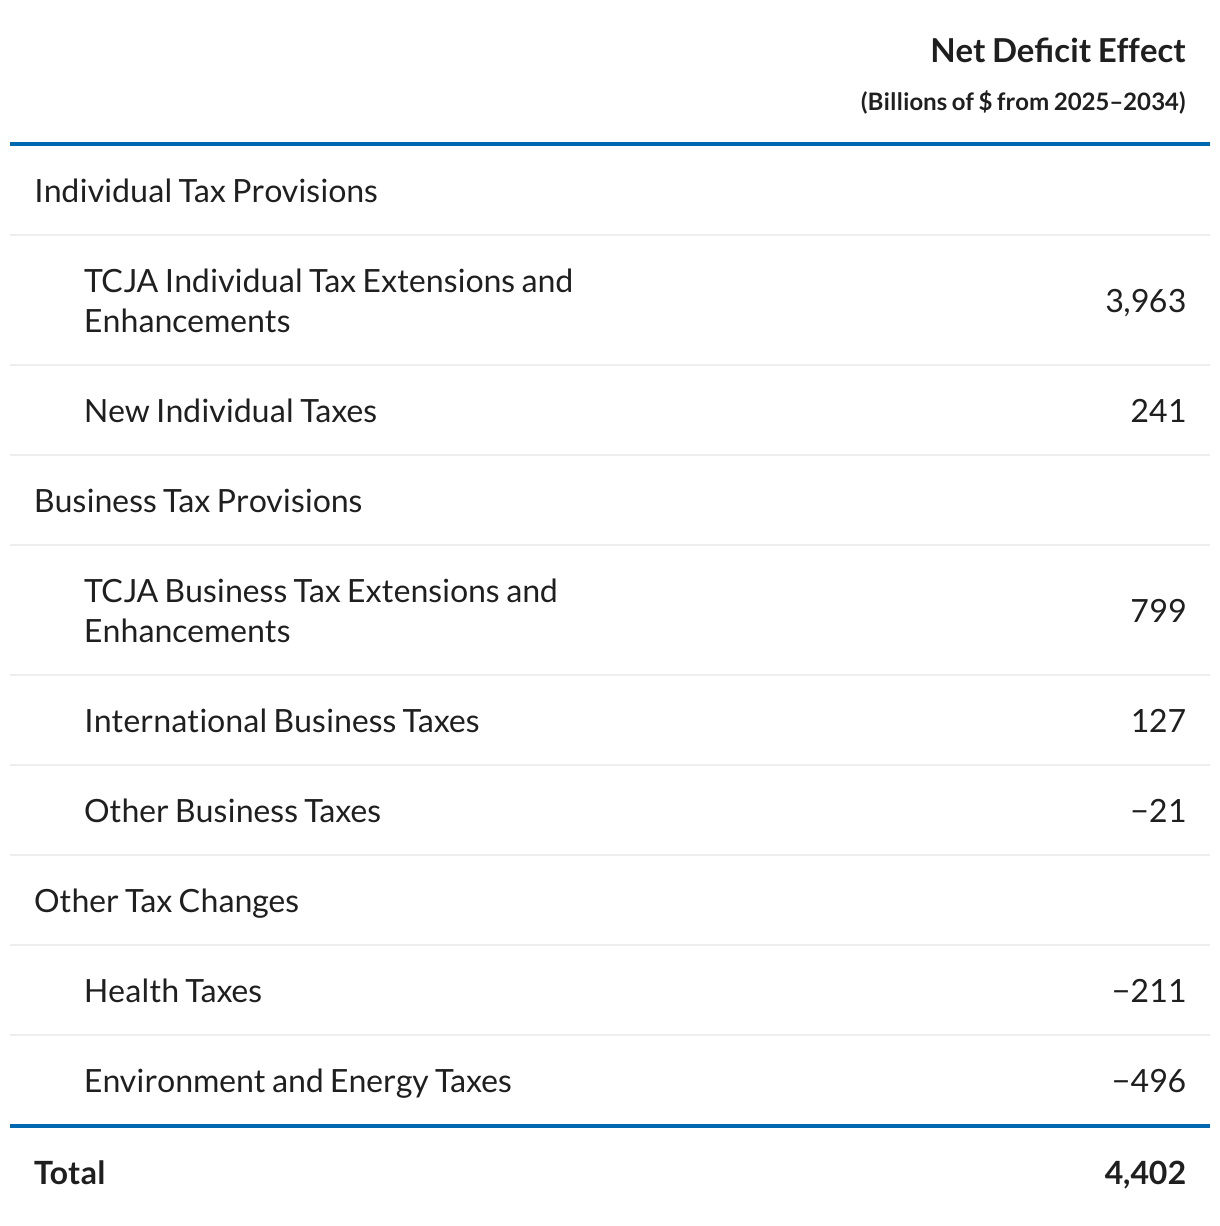The width and height of the screenshot is (1220, 1226).
Task: Click the International Business Taxes row label
Action: tap(281, 721)
